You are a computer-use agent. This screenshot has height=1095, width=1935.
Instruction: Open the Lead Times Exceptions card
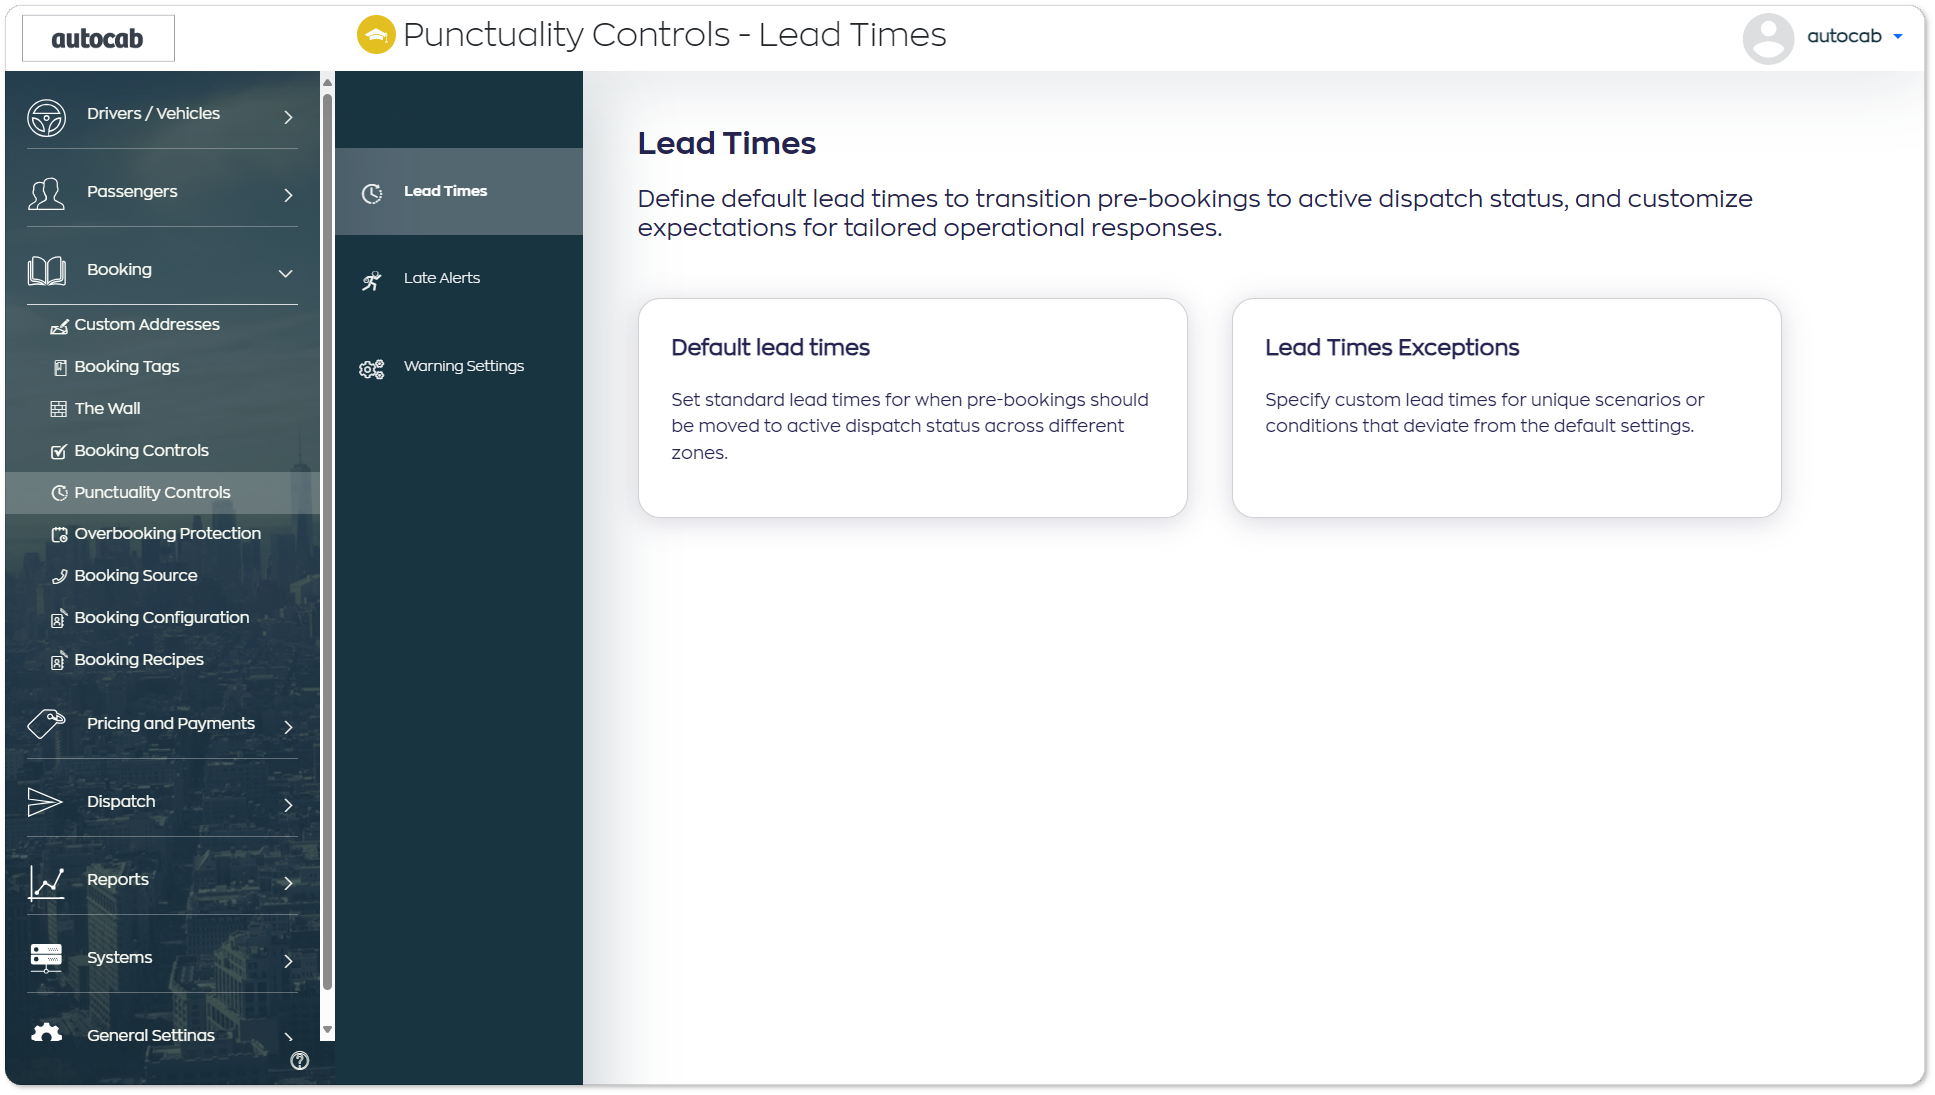pos(1506,408)
